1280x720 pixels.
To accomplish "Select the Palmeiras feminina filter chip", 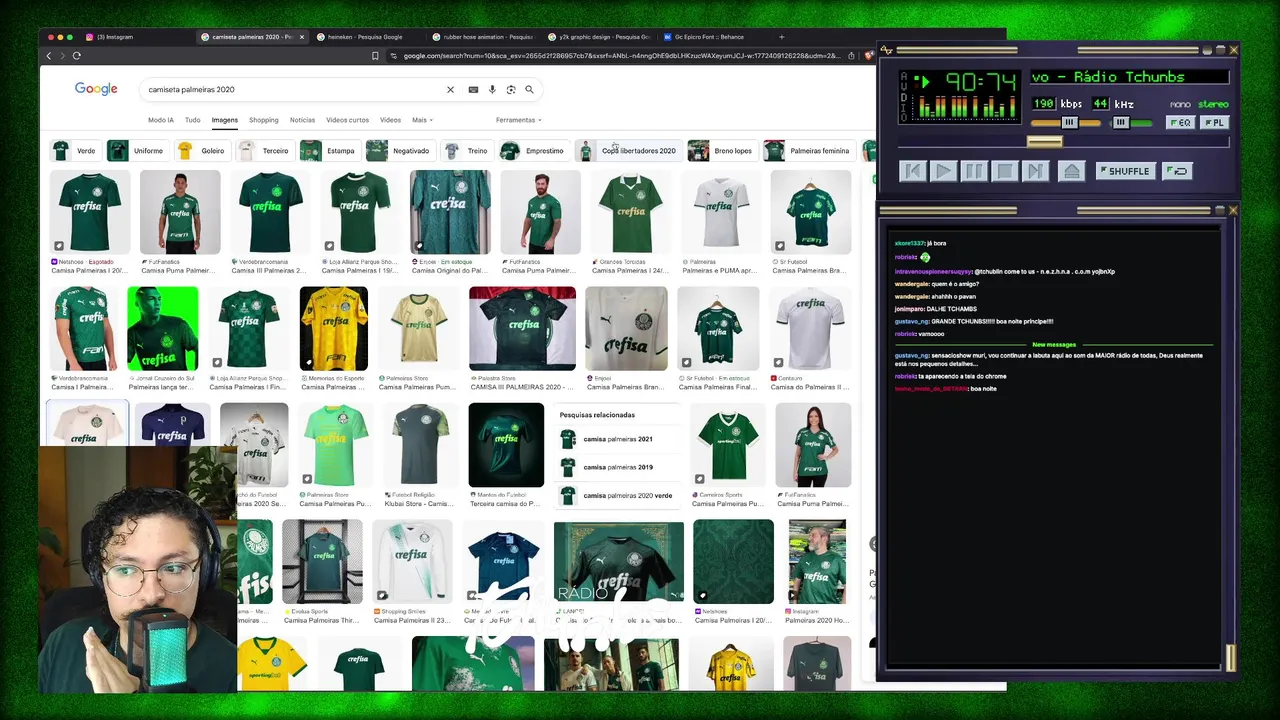I will [x=808, y=151].
